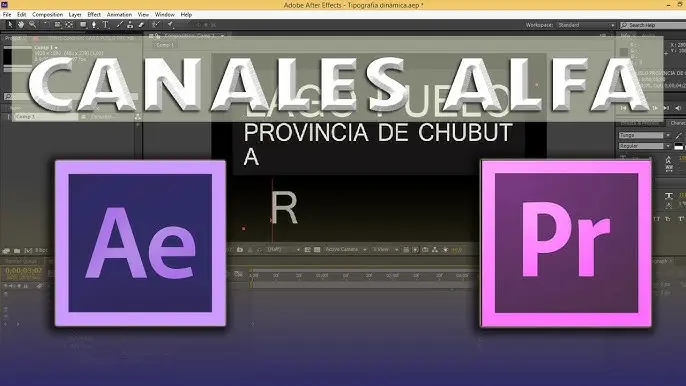Select the Pan Behind anchor tool
Image resolution: width=686 pixels, height=386 pixels.
(69, 25)
